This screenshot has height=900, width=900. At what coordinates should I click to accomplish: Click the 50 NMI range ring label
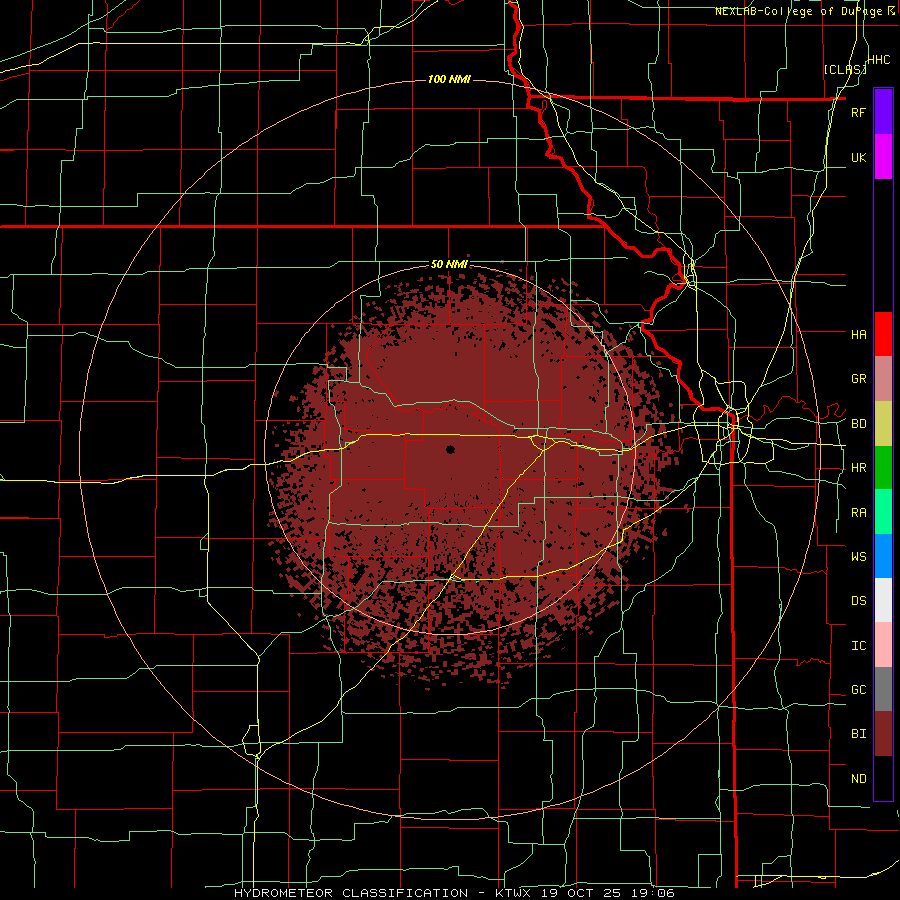pyautogui.click(x=449, y=265)
